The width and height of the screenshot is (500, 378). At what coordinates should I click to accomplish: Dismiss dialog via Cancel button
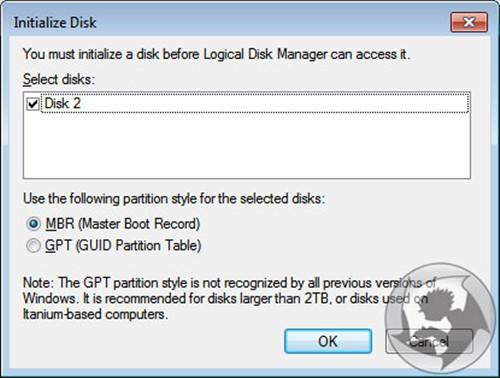coord(429,341)
